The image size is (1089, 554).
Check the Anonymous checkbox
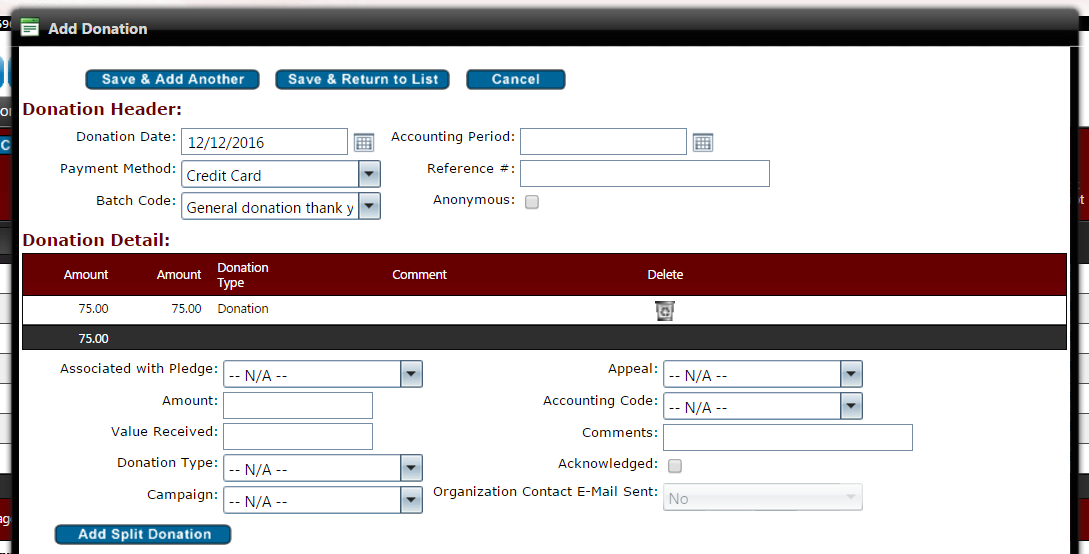532,202
